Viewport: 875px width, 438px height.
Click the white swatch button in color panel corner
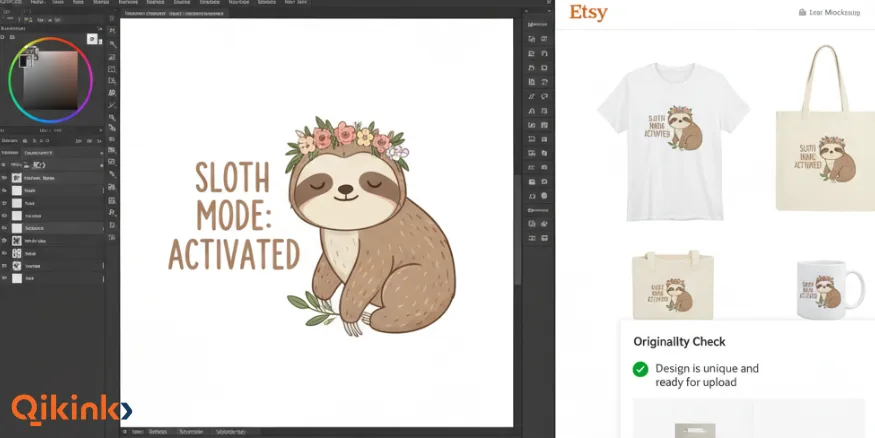(92, 39)
